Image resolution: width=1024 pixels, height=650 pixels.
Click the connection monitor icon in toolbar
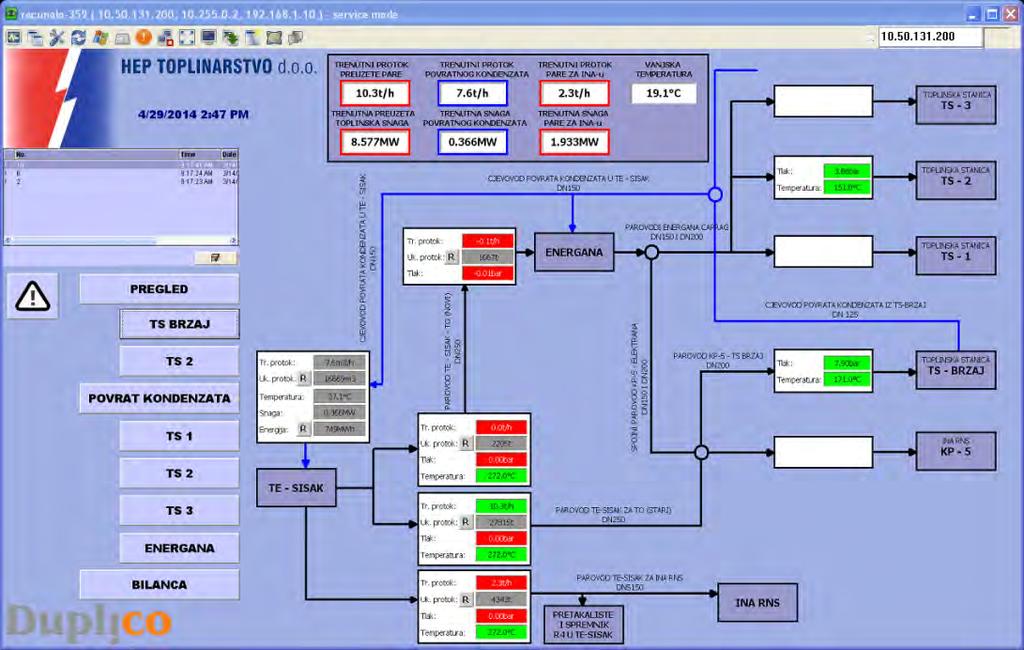14,38
